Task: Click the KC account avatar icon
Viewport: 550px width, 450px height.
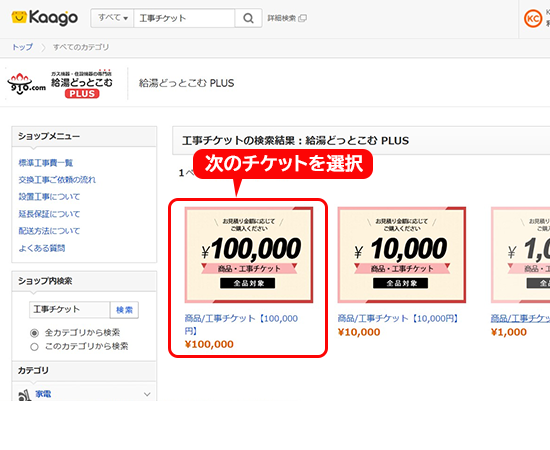Action: click(533, 18)
